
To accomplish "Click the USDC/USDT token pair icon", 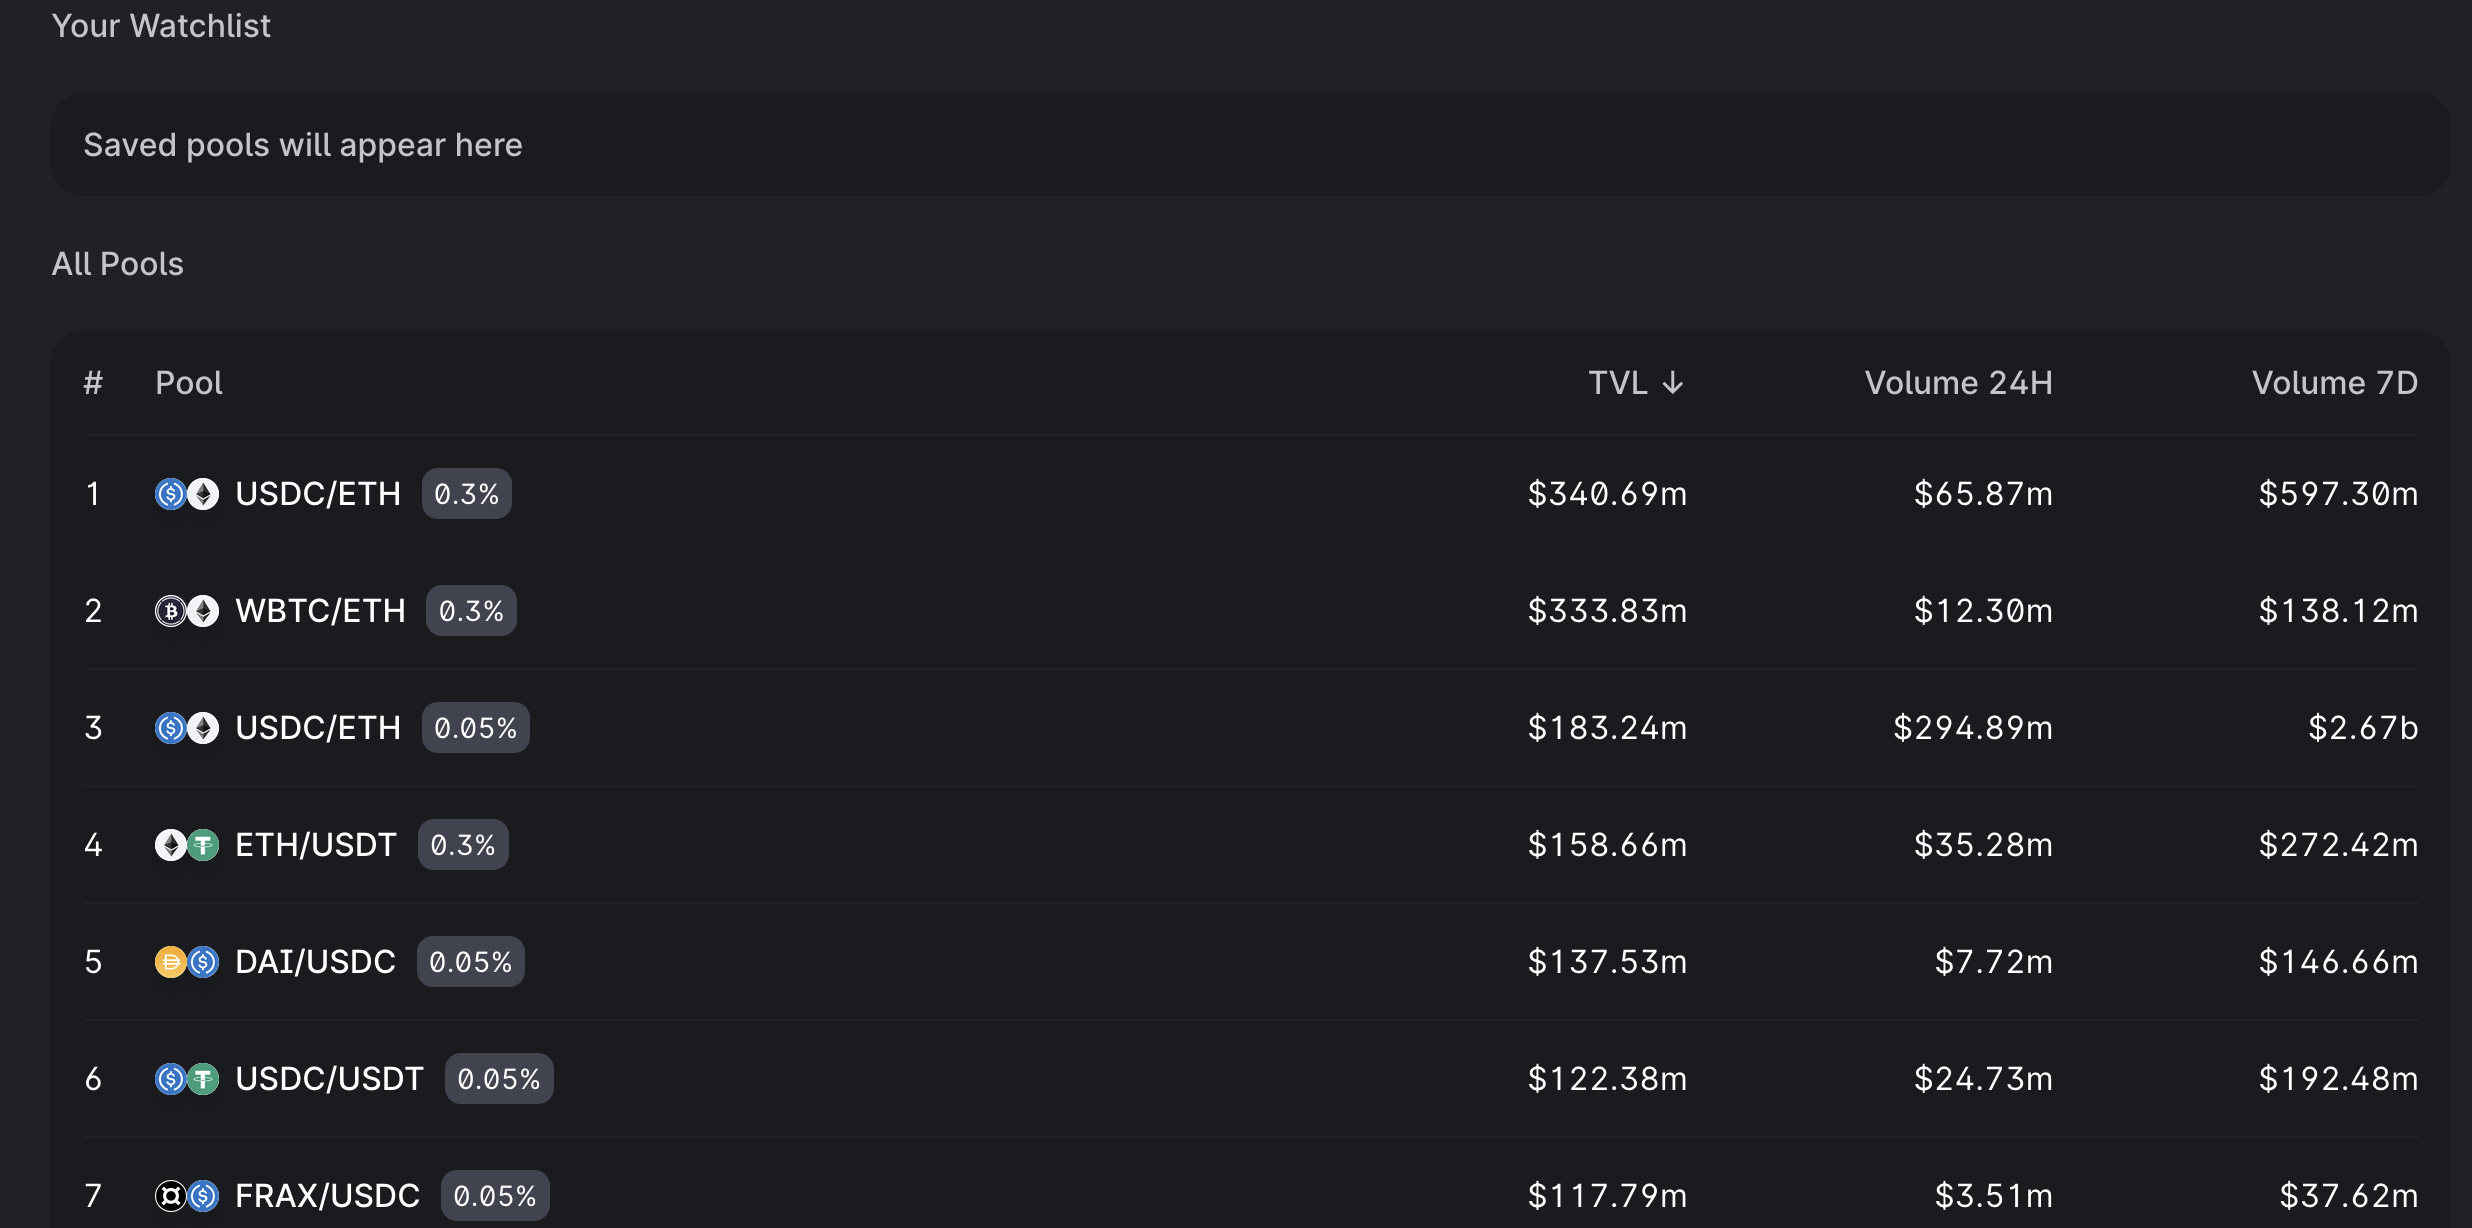I will pyautogui.click(x=187, y=1079).
